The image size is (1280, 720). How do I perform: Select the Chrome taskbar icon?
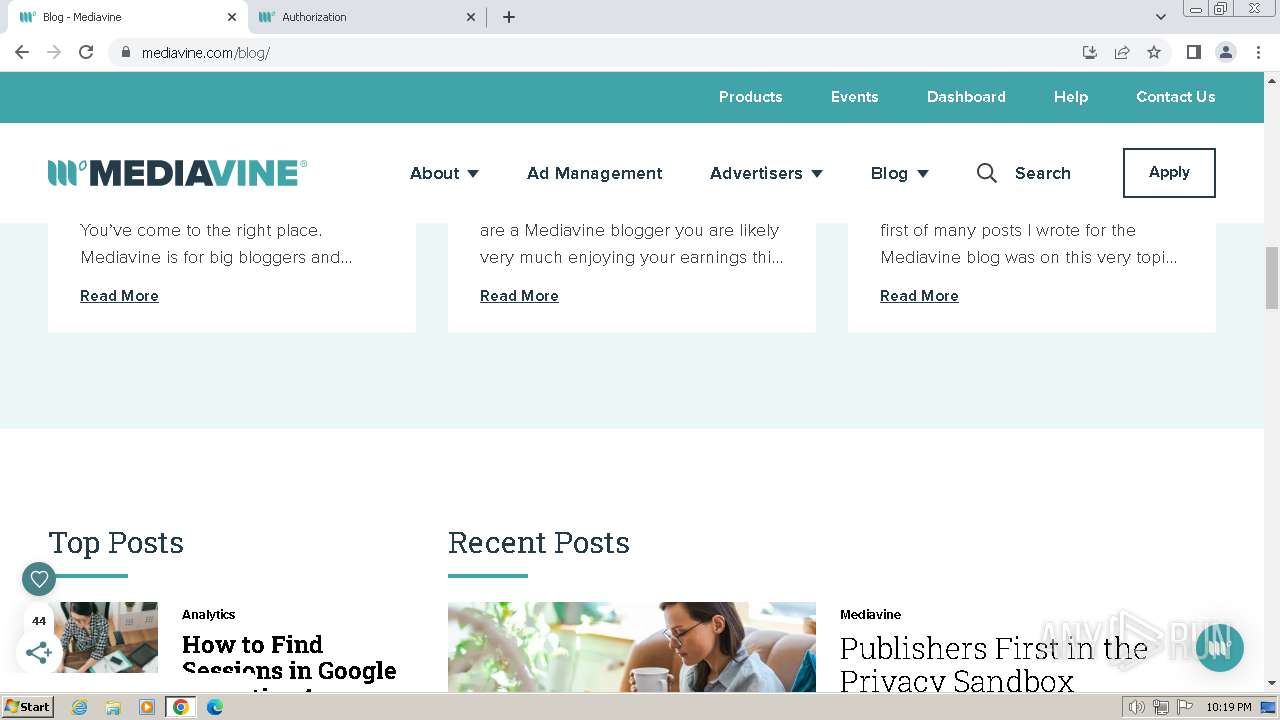pos(181,707)
